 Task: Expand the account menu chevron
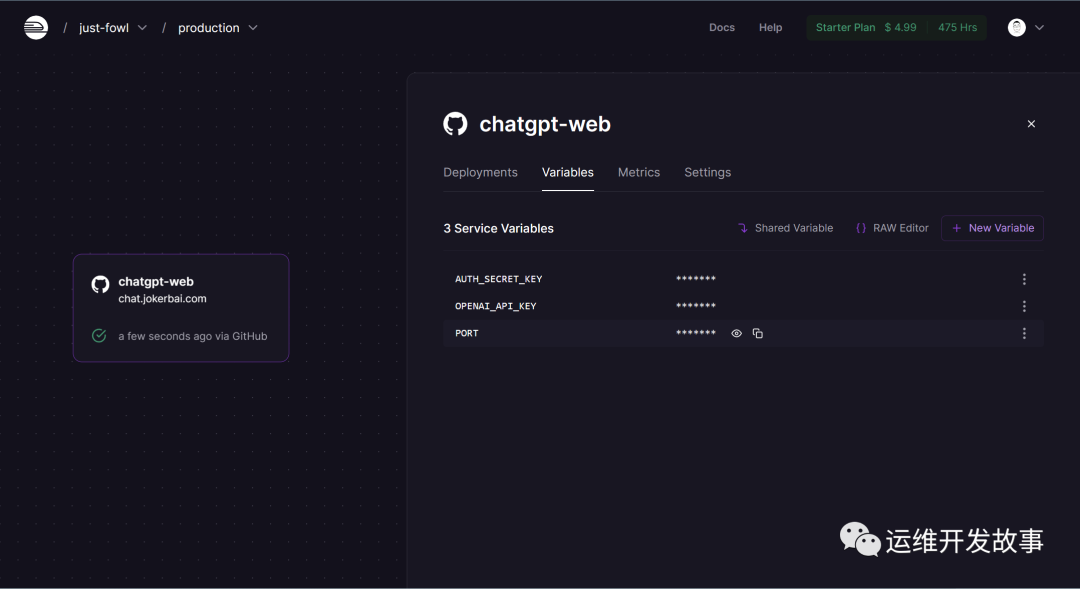[1039, 28]
